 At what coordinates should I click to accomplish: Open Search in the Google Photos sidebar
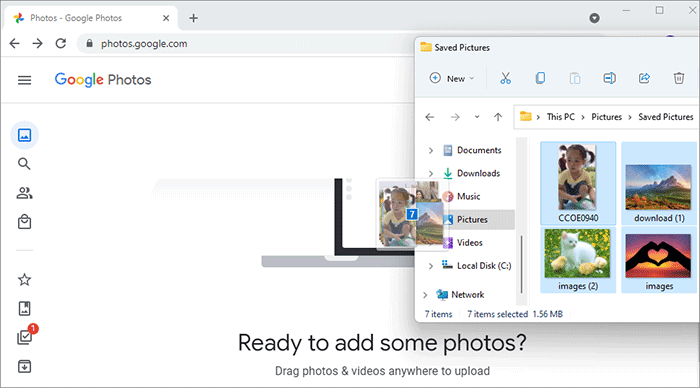[25, 164]
